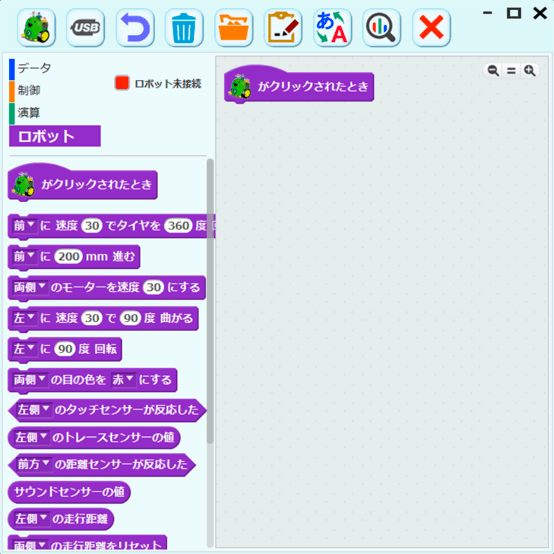Pick the palette がクリックされたとき hat block
554x554 pixels.
pos(82,183)
